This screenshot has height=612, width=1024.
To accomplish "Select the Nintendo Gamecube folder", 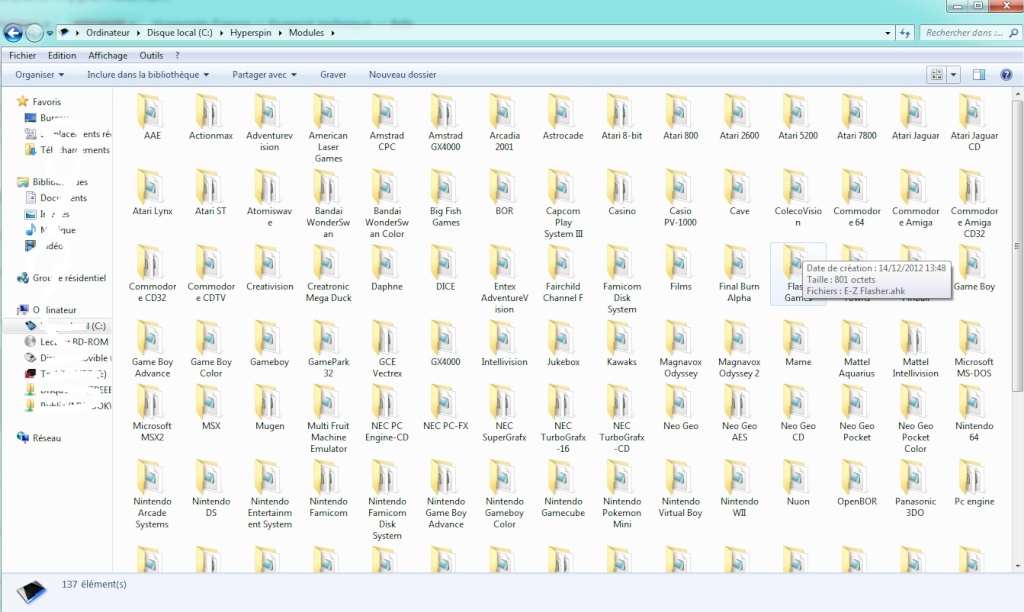I will pyautogui.click(x=562, y=489).
